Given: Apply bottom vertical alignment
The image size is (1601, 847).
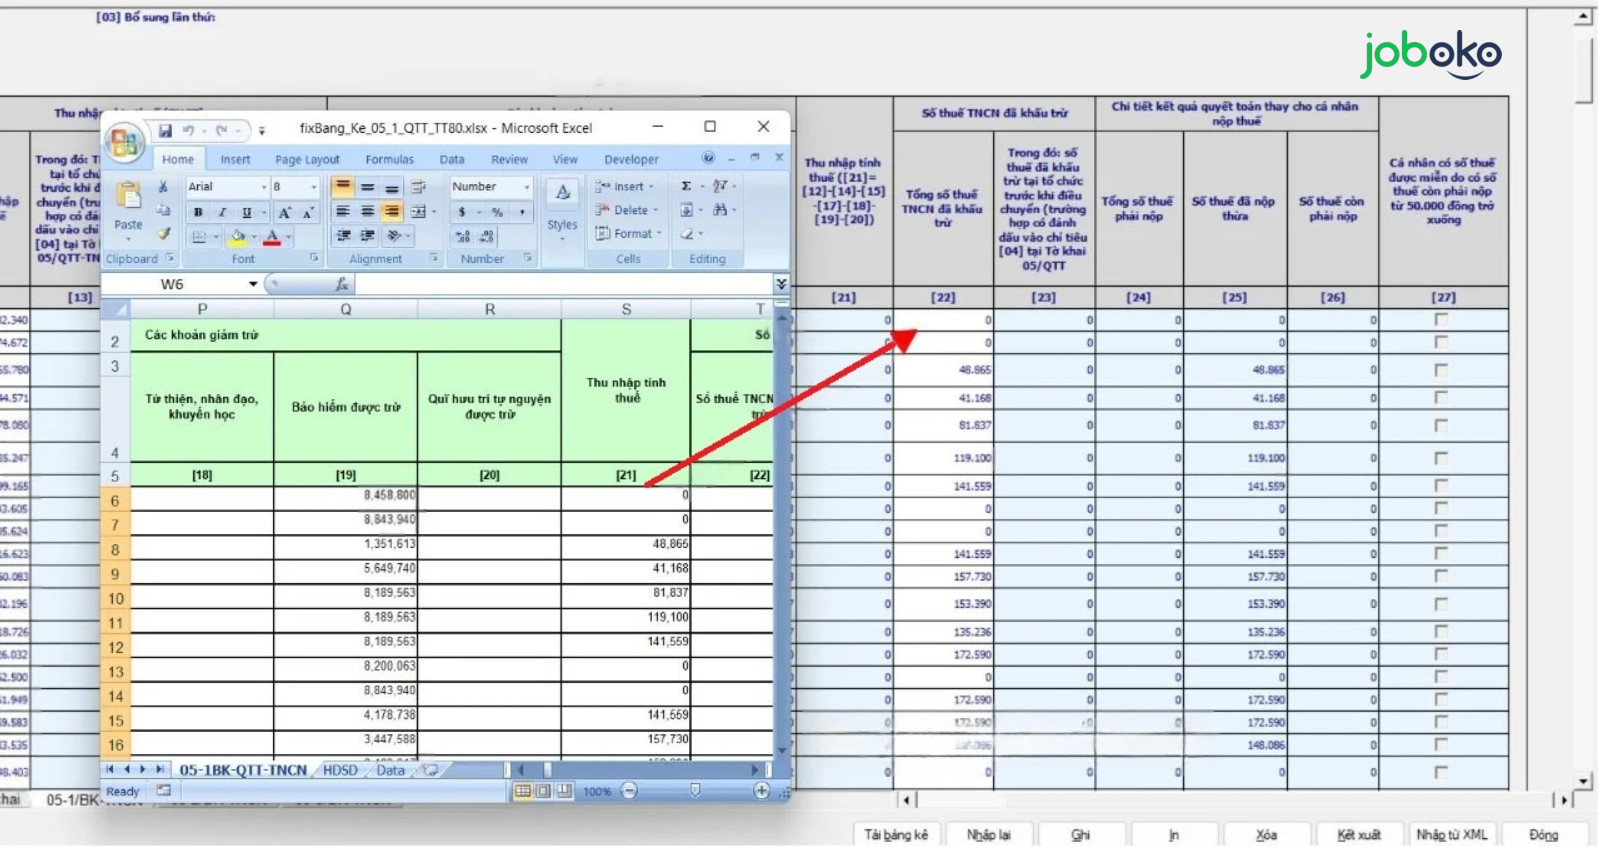Looking at the screenshot, I should coord(391,187).
